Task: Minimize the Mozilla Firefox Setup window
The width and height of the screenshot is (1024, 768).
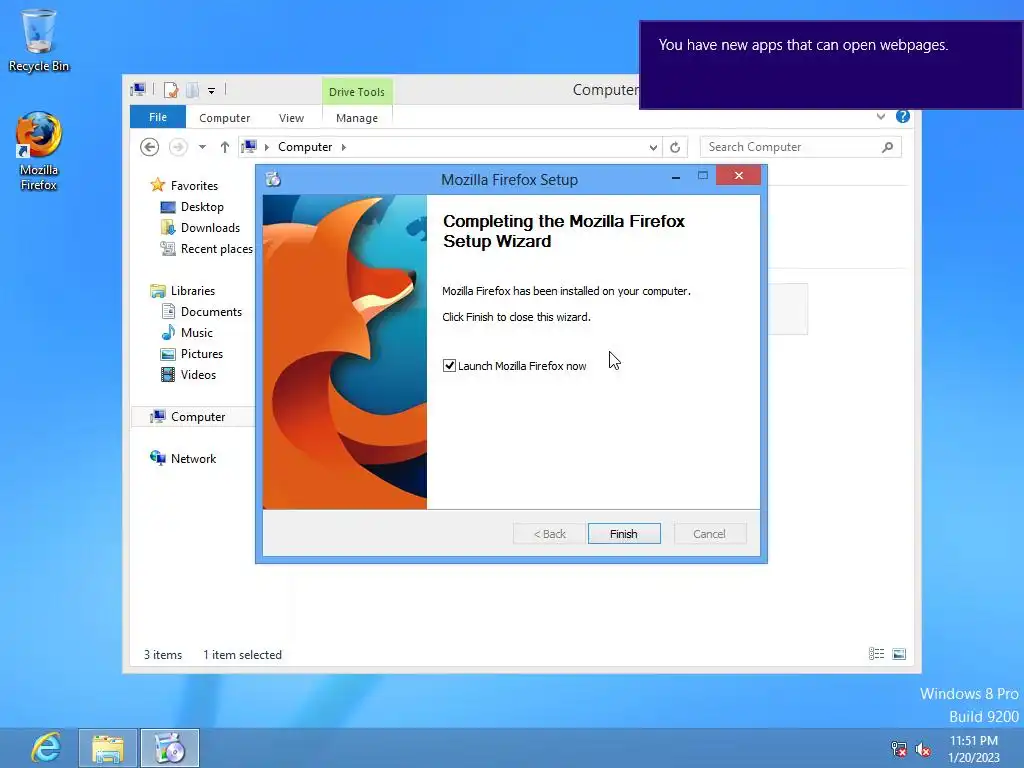Action: tap(676, 176)
